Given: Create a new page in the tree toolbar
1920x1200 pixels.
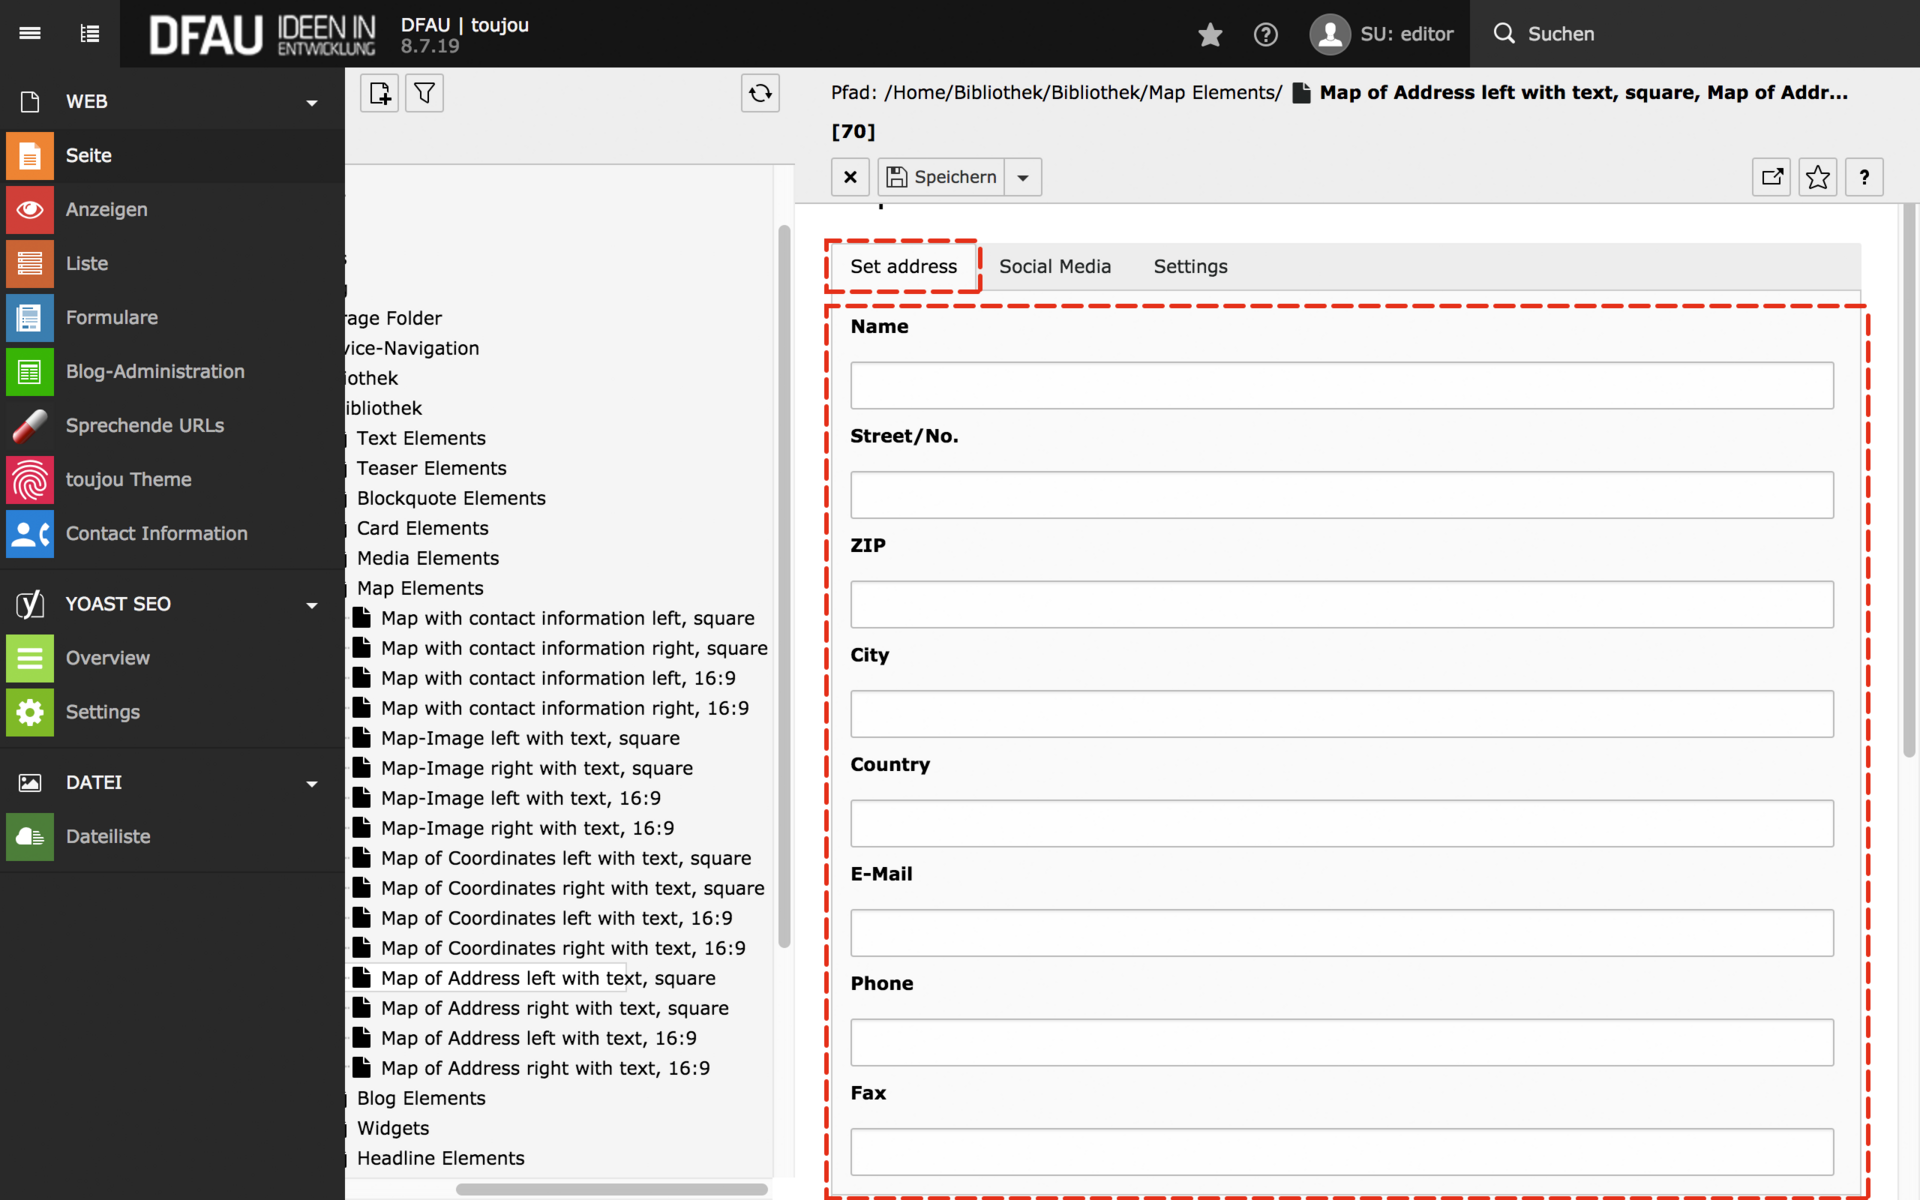Looking at the screenshot, I should coord(379,93).
